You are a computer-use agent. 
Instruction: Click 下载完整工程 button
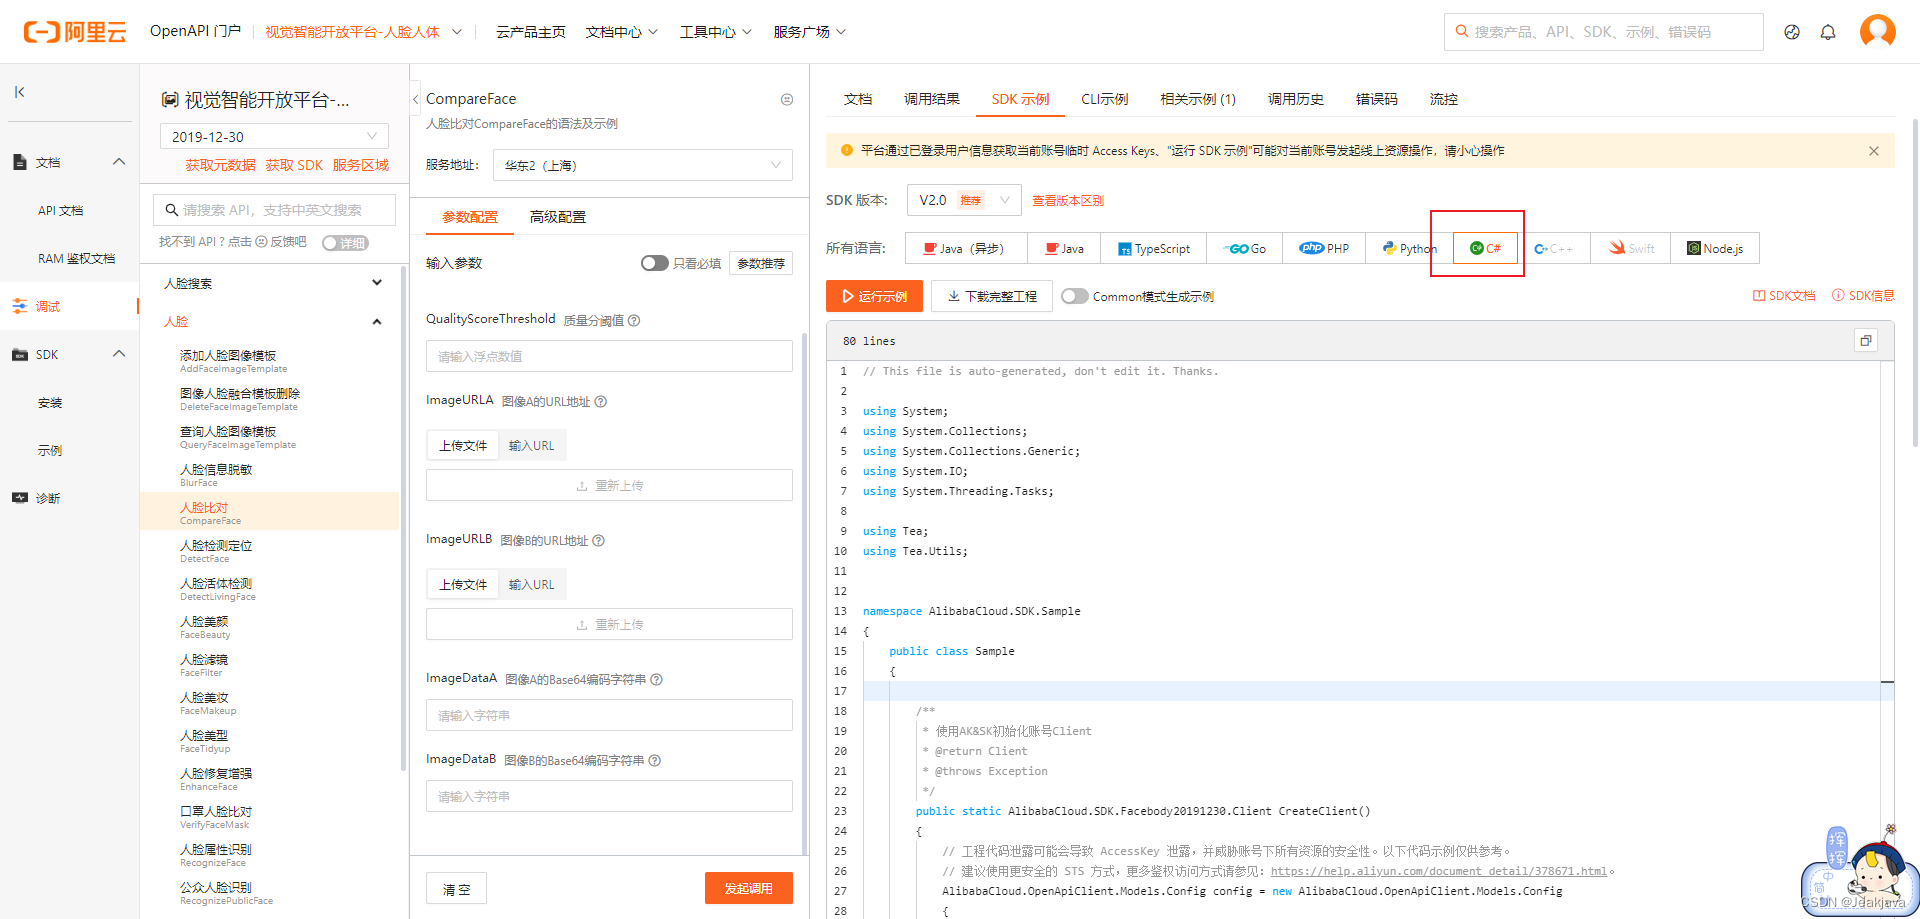[992, 296]
